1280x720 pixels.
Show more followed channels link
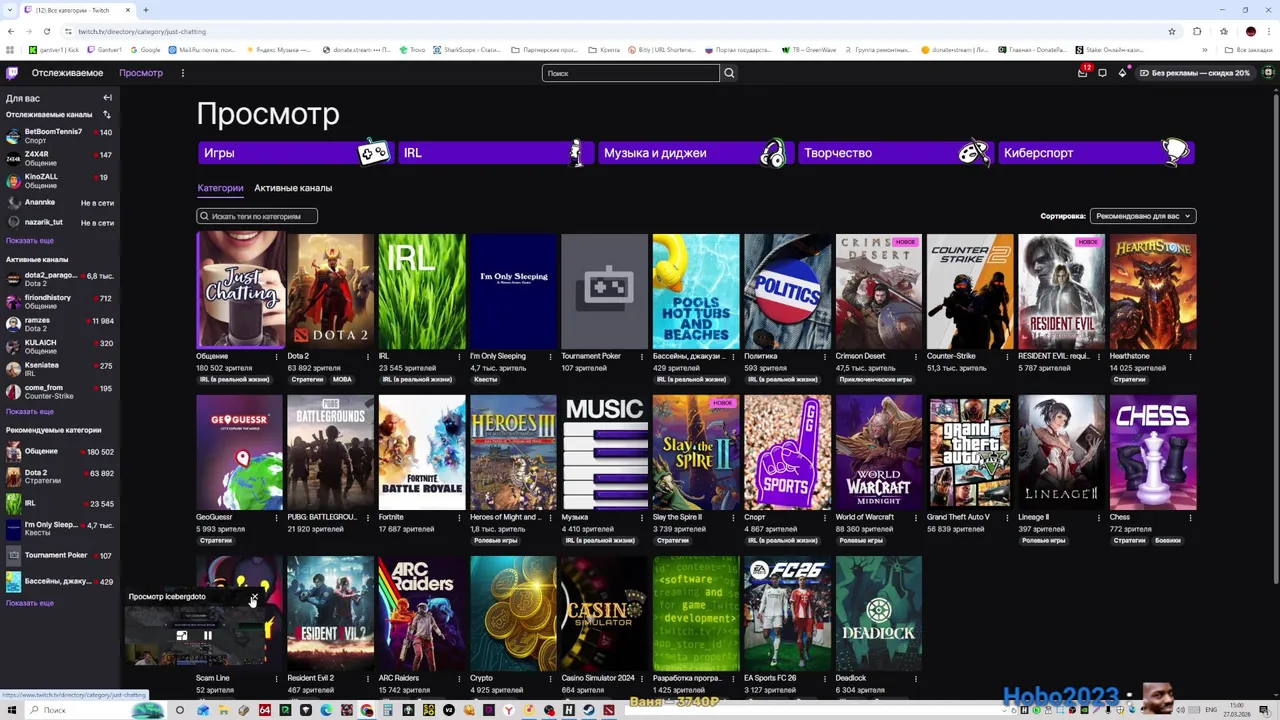coord(30,241)
